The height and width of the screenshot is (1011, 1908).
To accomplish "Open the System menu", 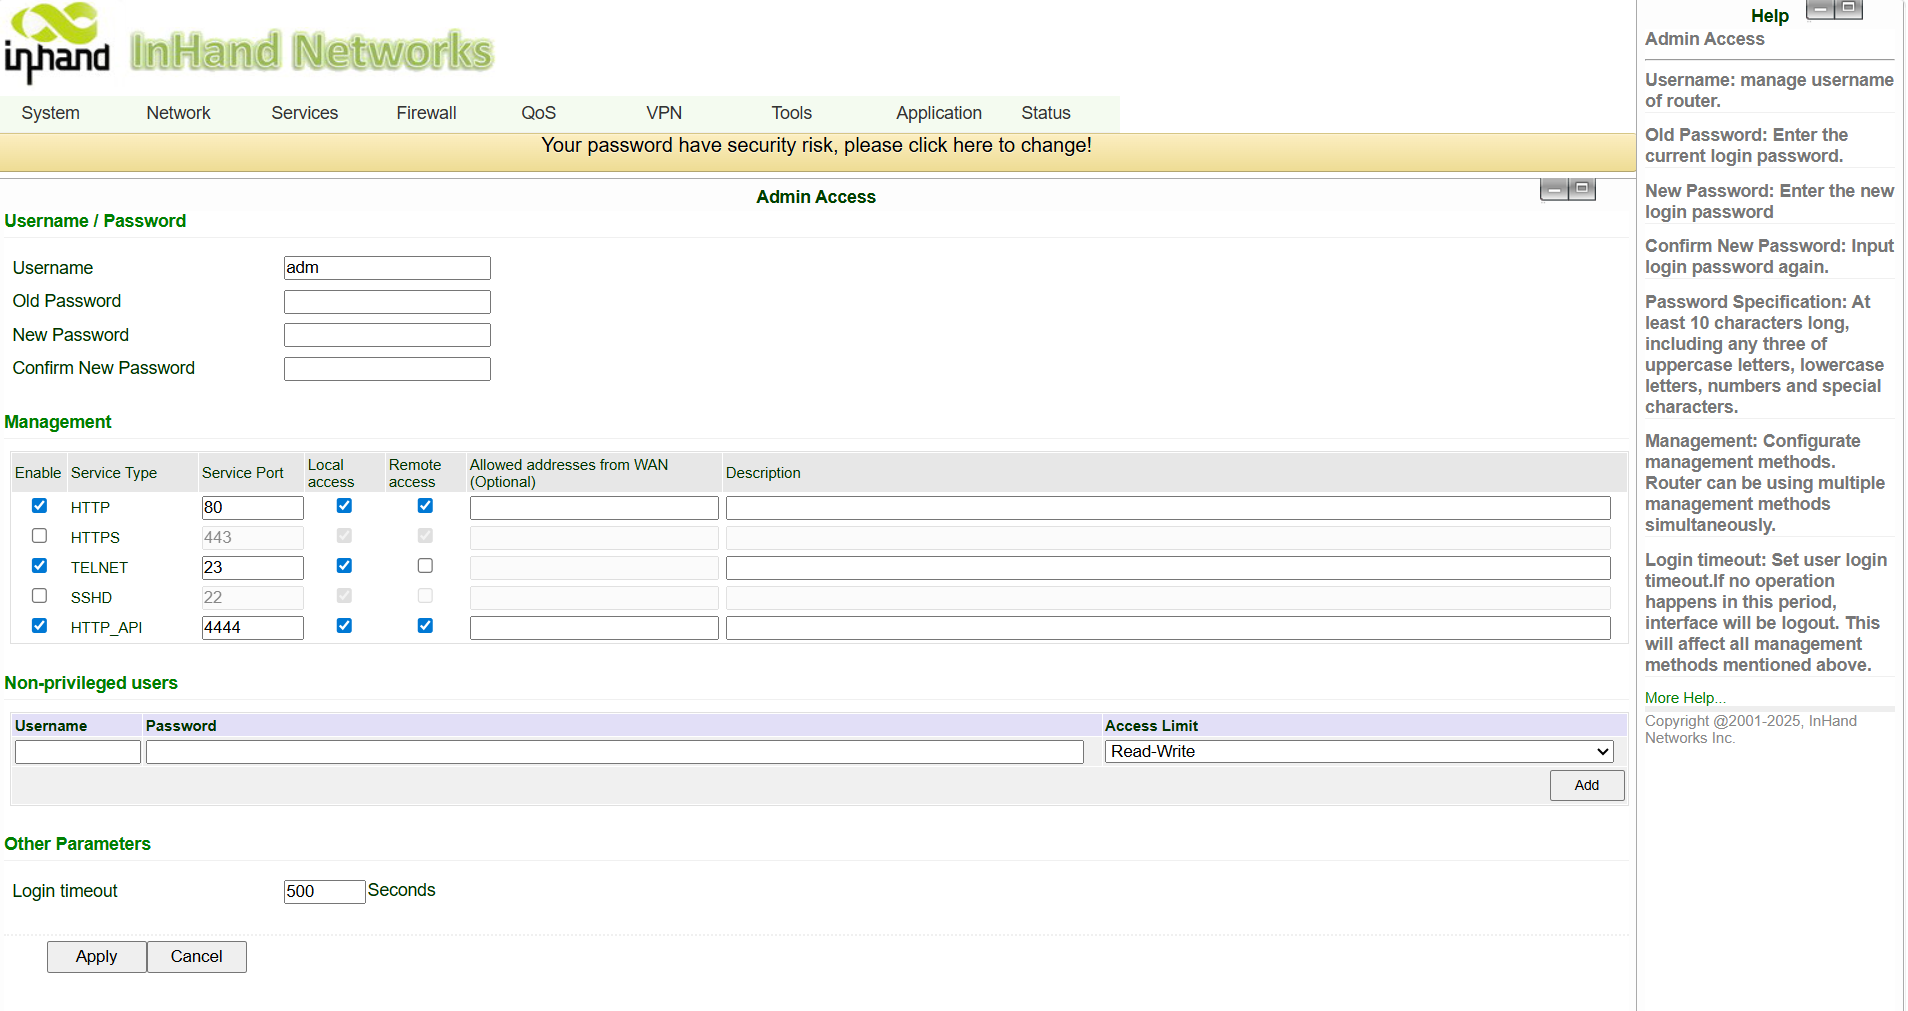I will tap(50, 113).
